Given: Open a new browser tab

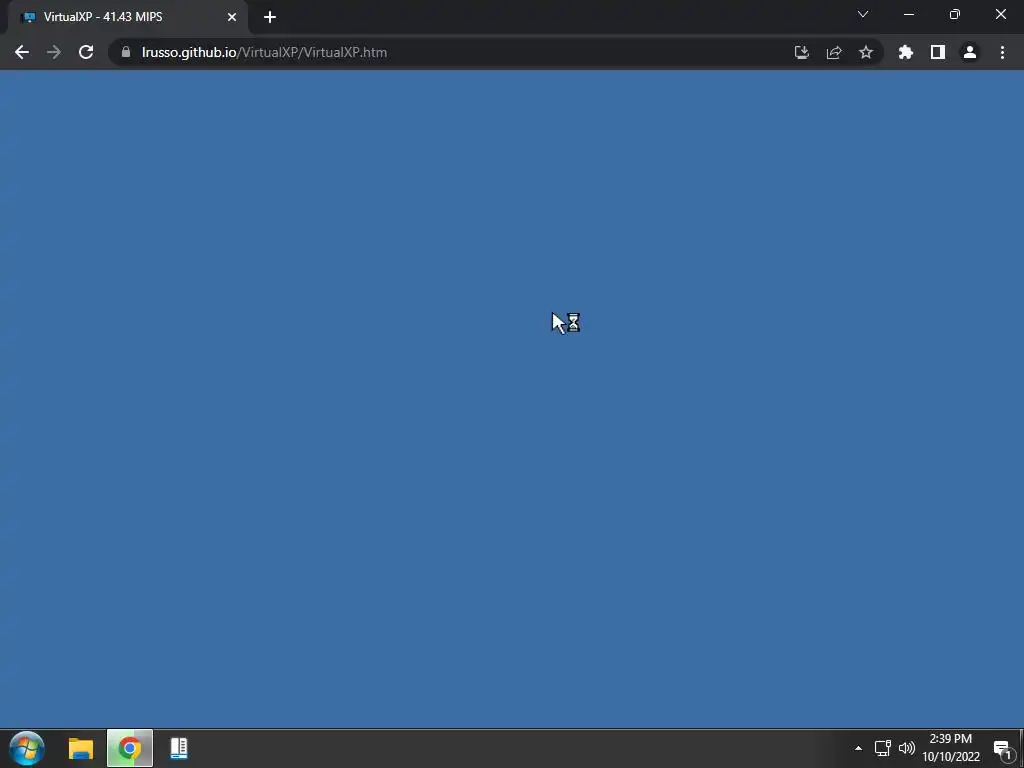Looking at the screenshot, I should tap(270, 17).
